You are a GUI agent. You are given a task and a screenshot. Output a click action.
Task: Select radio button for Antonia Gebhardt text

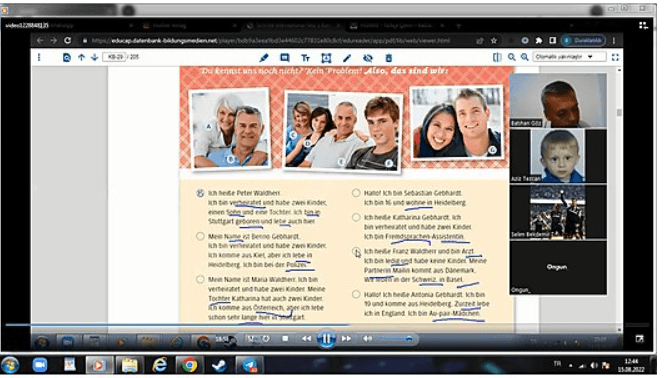point(356,294)
